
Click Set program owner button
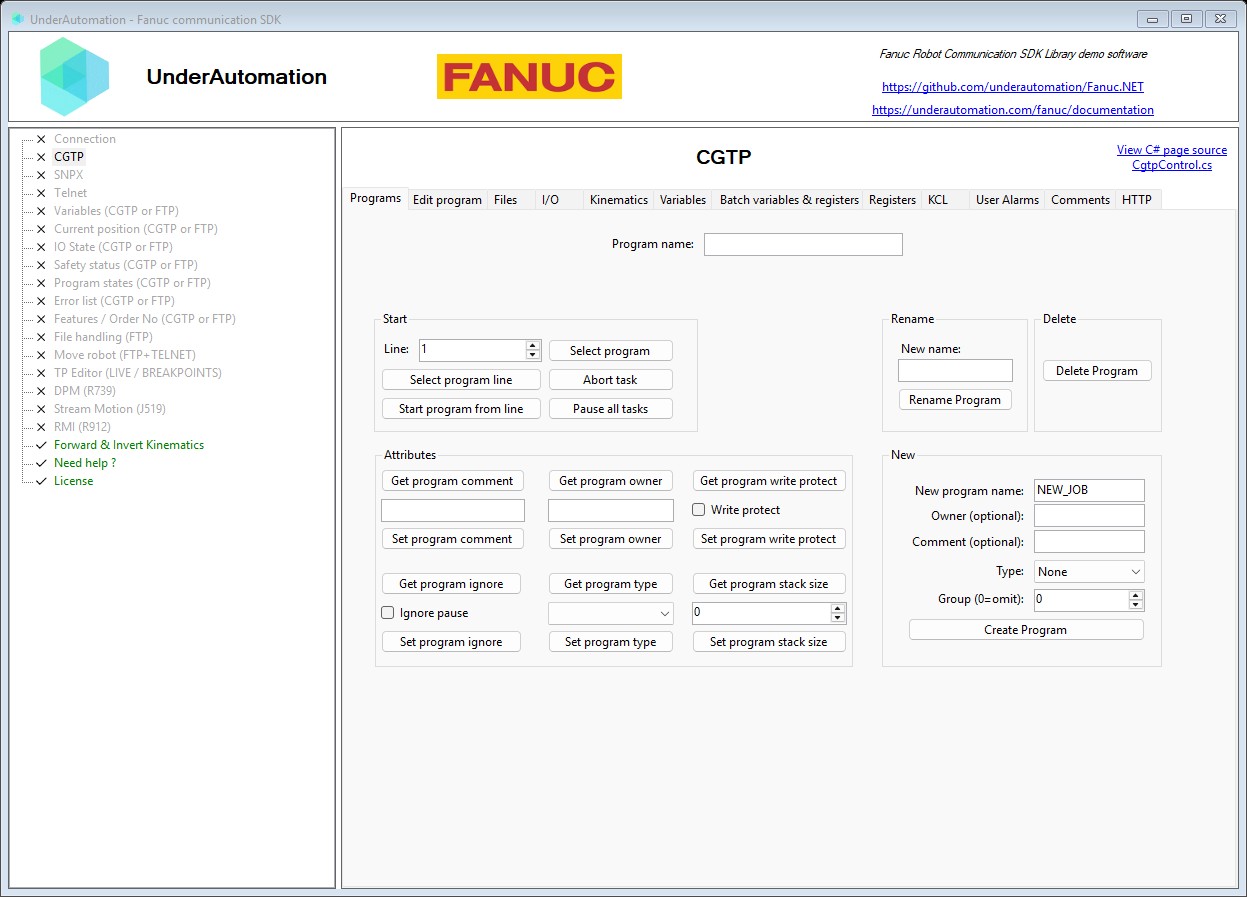click(611, 539)
